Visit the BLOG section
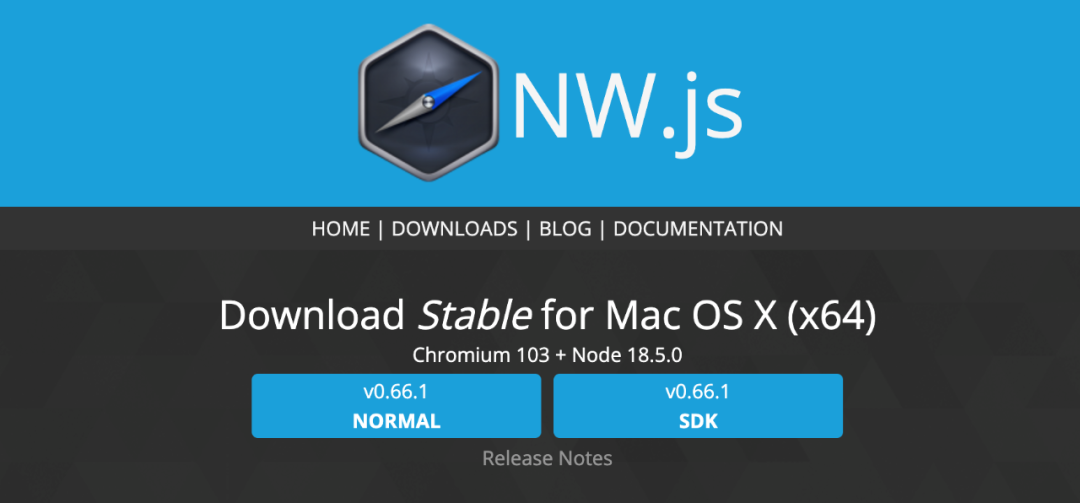The height and width of the screenshot is (503, 1080). coord(565,229)
